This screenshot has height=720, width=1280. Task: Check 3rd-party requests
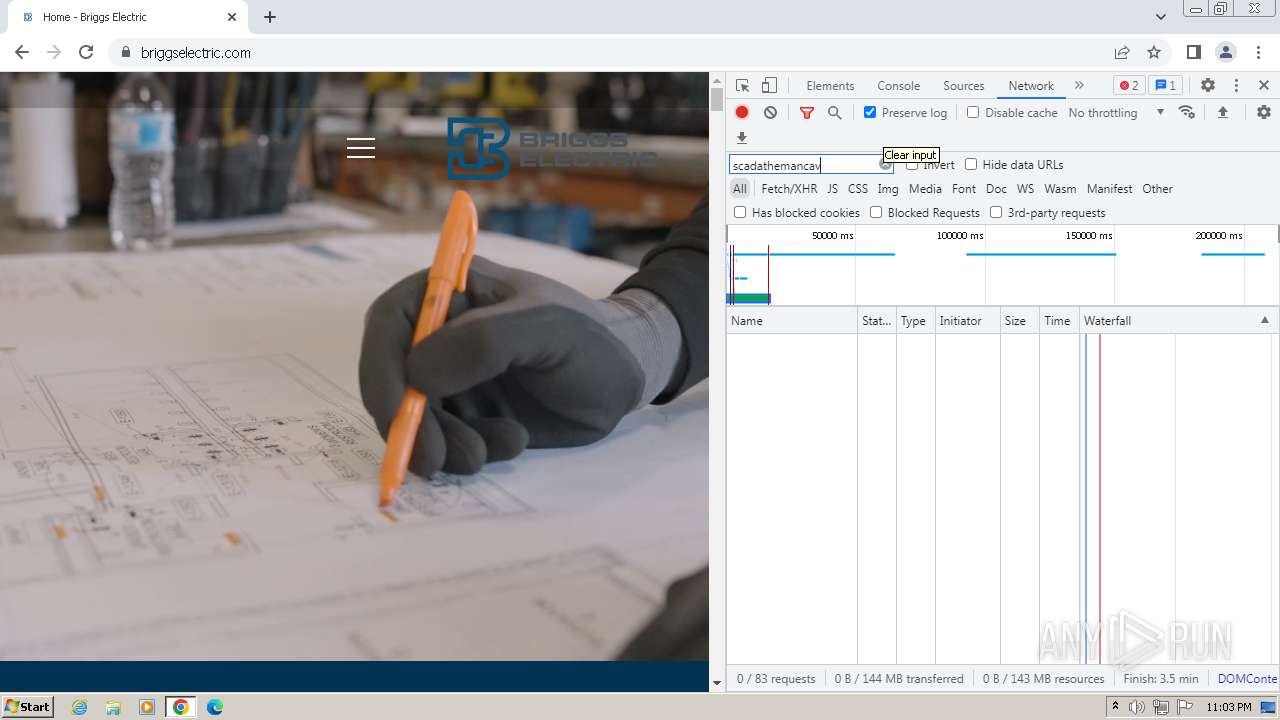click(996, 212)
